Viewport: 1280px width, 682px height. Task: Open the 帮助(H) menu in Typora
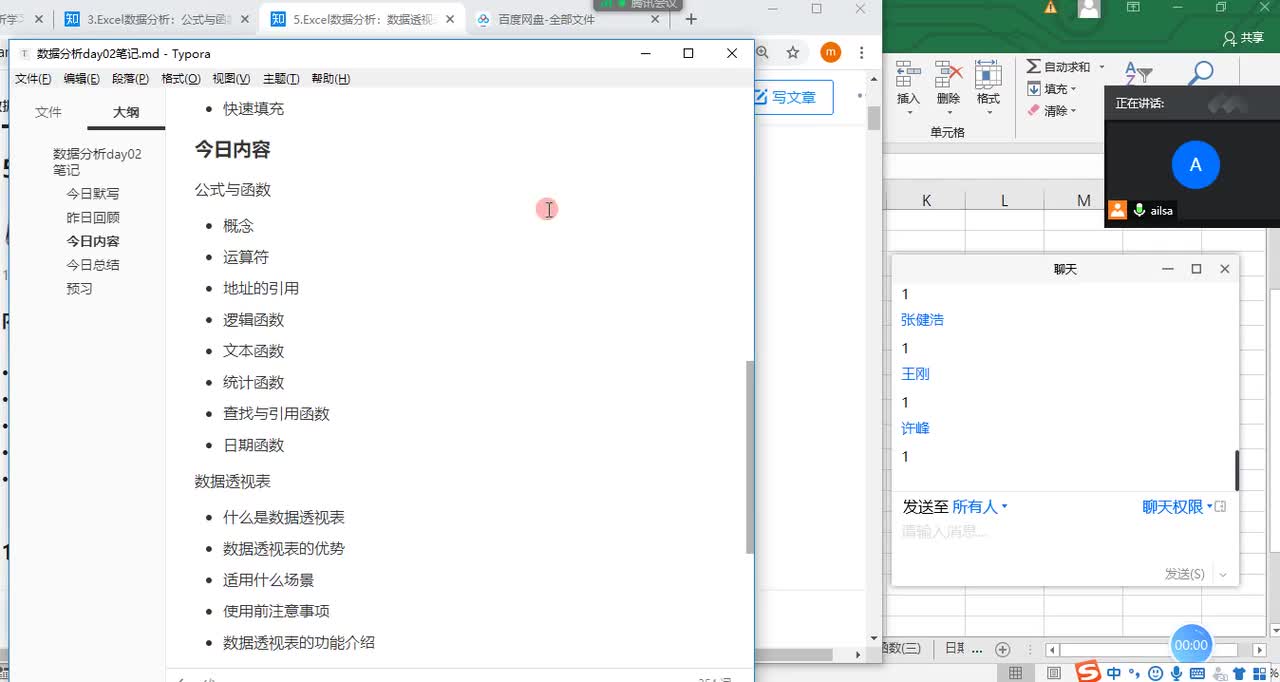[x=331, y=79]
